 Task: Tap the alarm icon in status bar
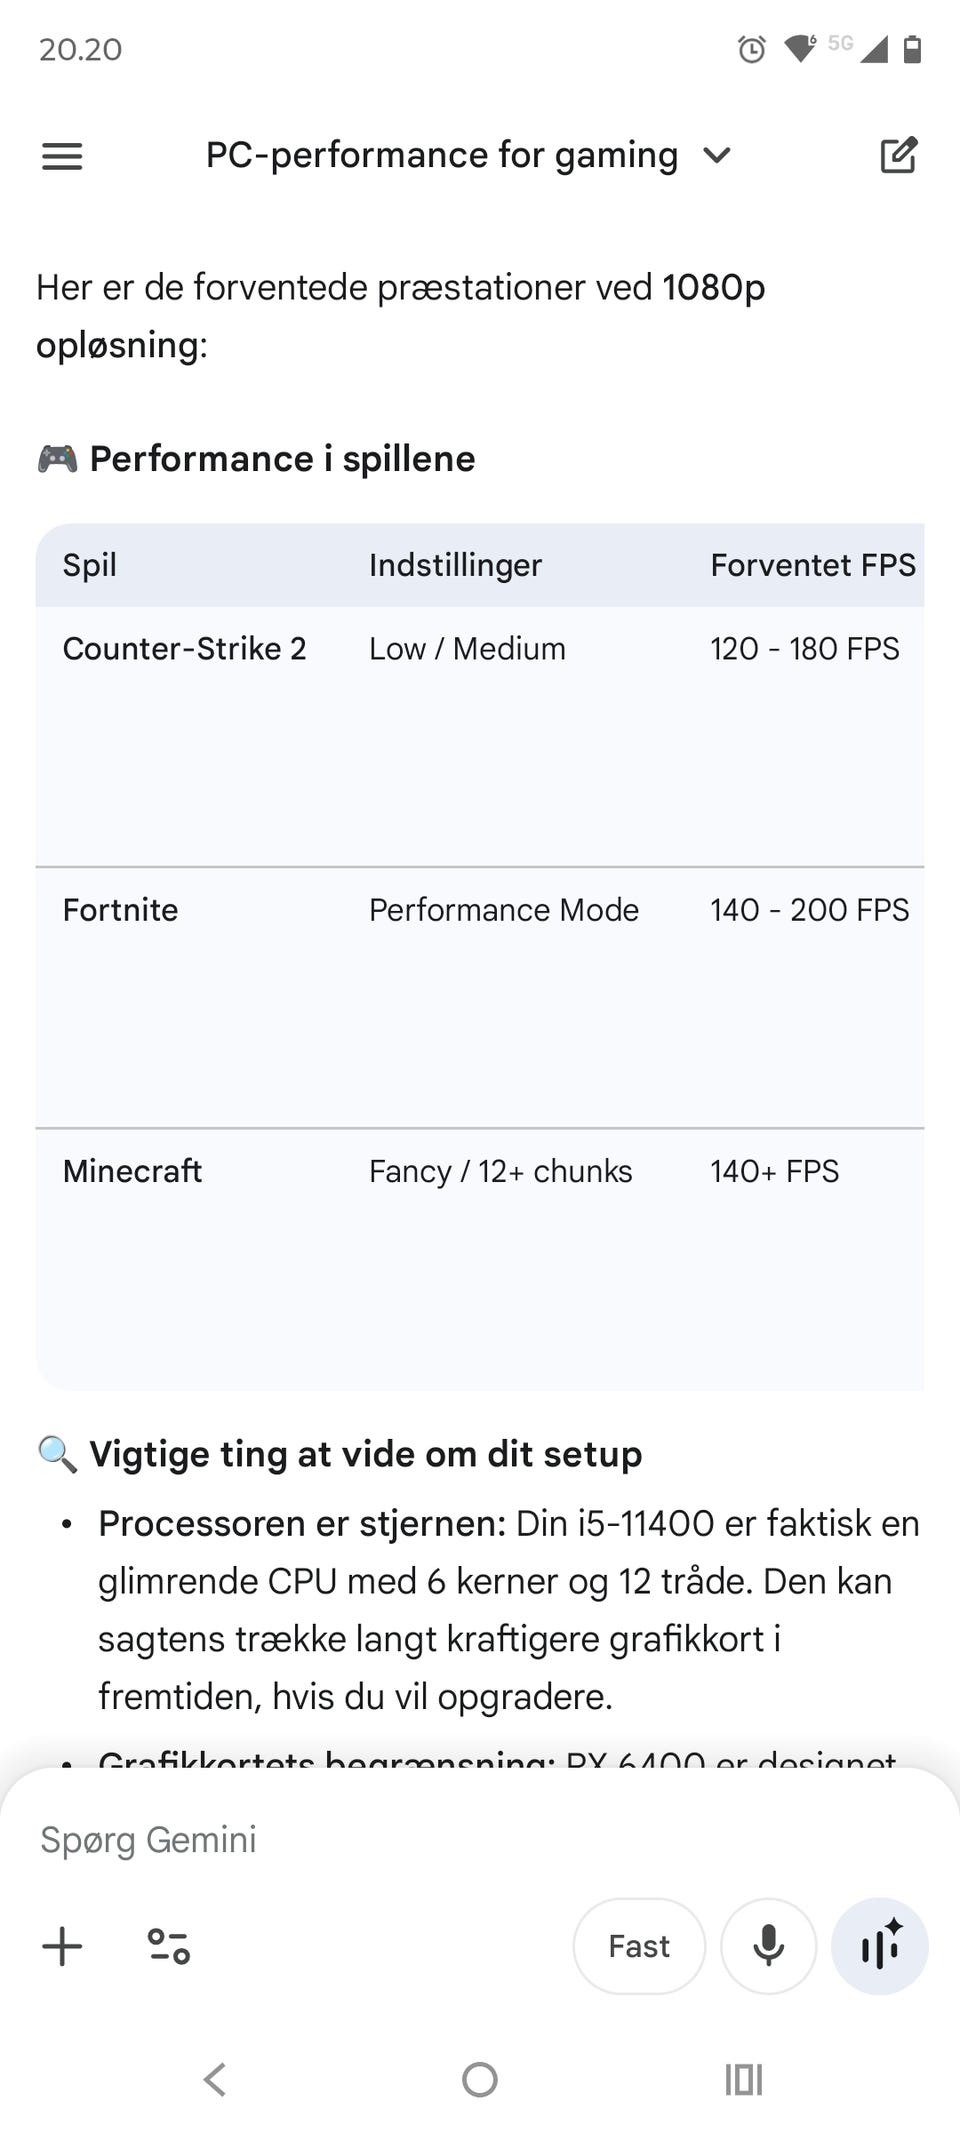751,49
